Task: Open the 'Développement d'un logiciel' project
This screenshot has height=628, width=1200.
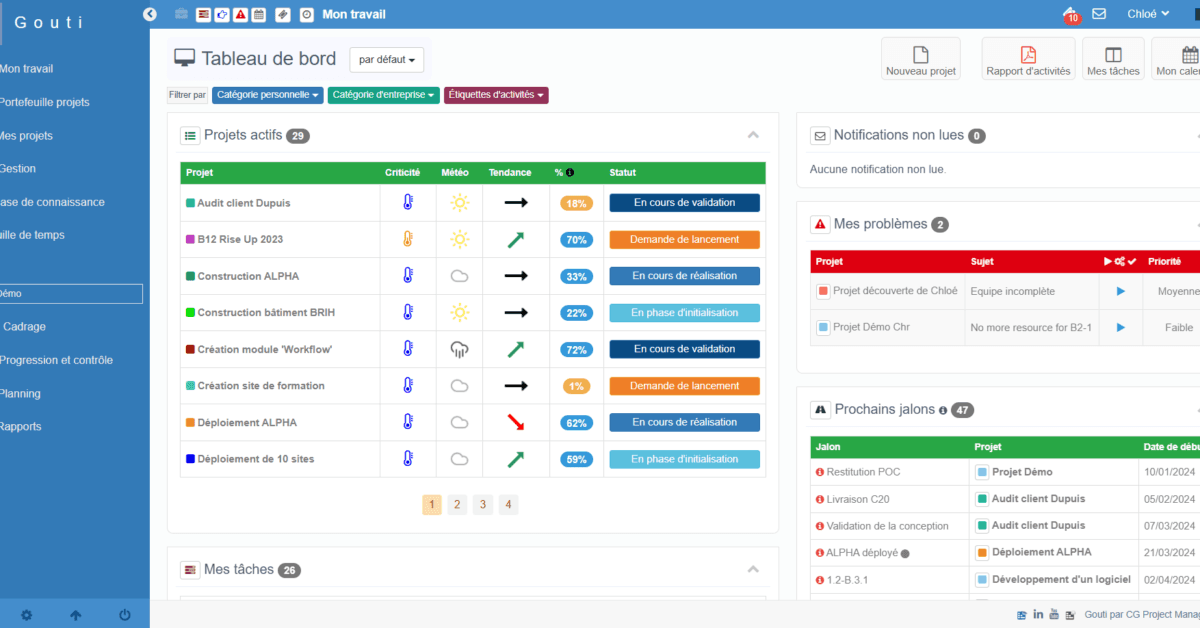Action: [1061, 578]
